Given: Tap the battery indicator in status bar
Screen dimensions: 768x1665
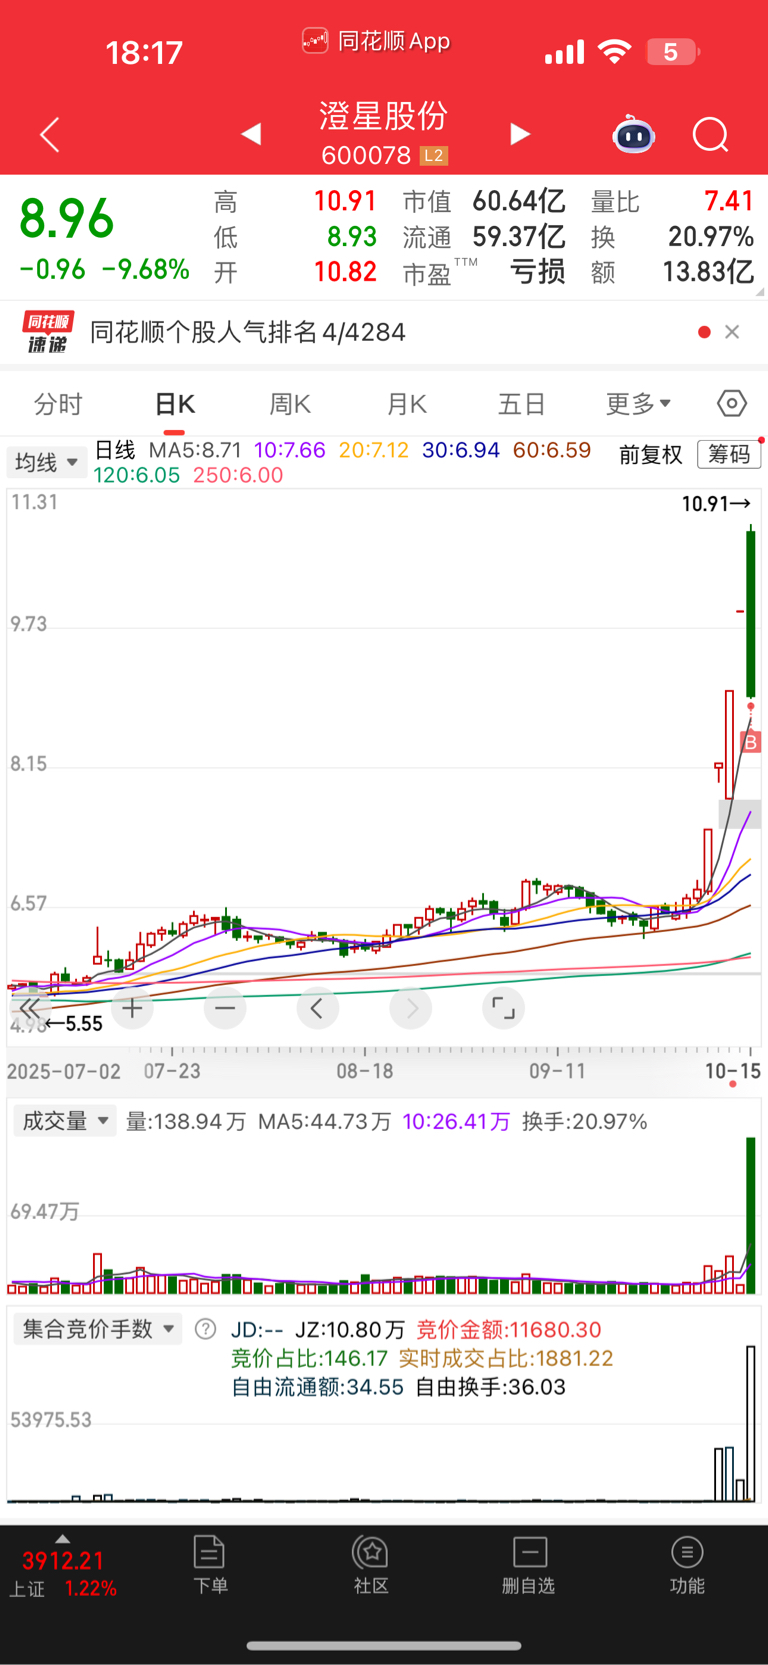Looking at the screenshot, I should [x=673, y=52].
